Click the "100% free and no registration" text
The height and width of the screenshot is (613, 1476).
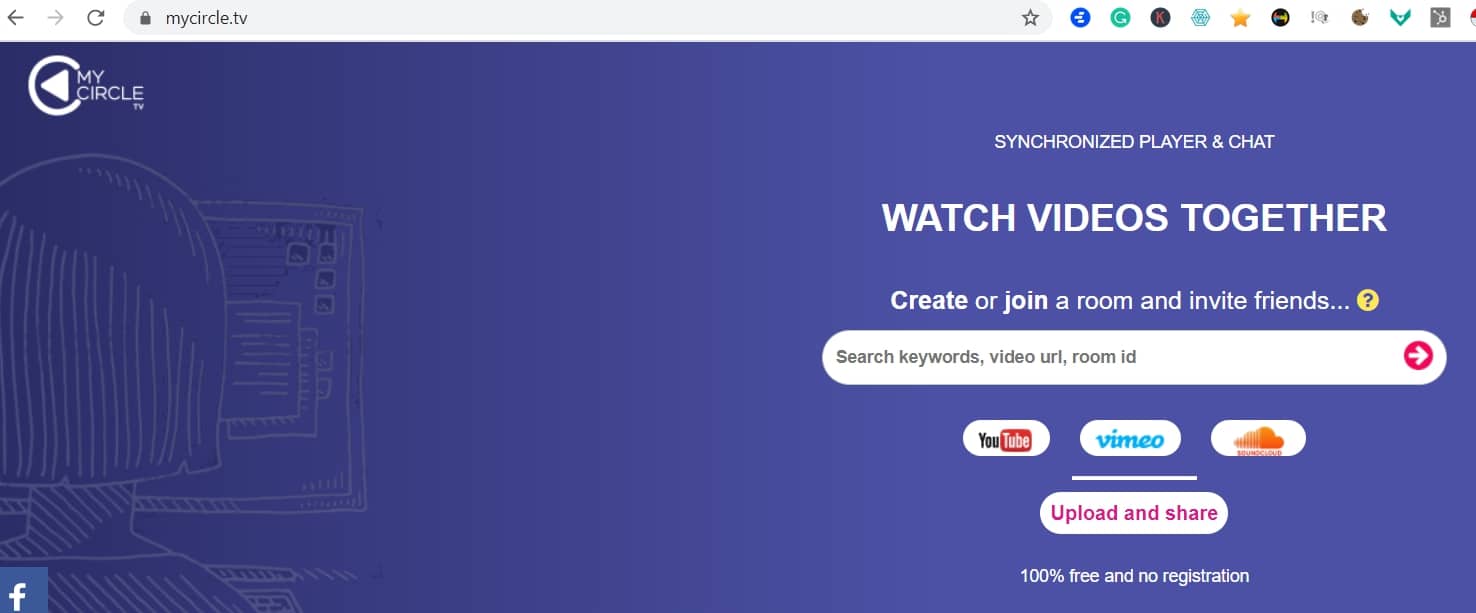(x=1134, y=576)
